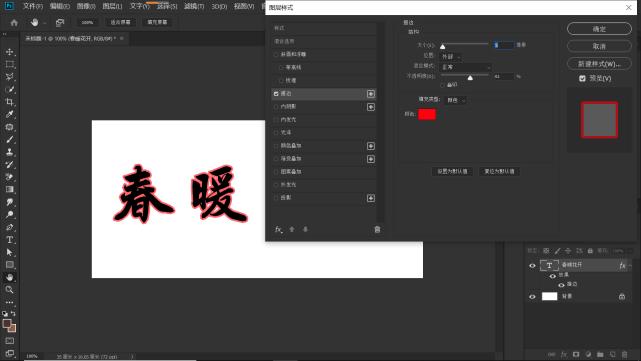
Task: Click Make Default (设置为默认值) button
Action: [452, 171]
